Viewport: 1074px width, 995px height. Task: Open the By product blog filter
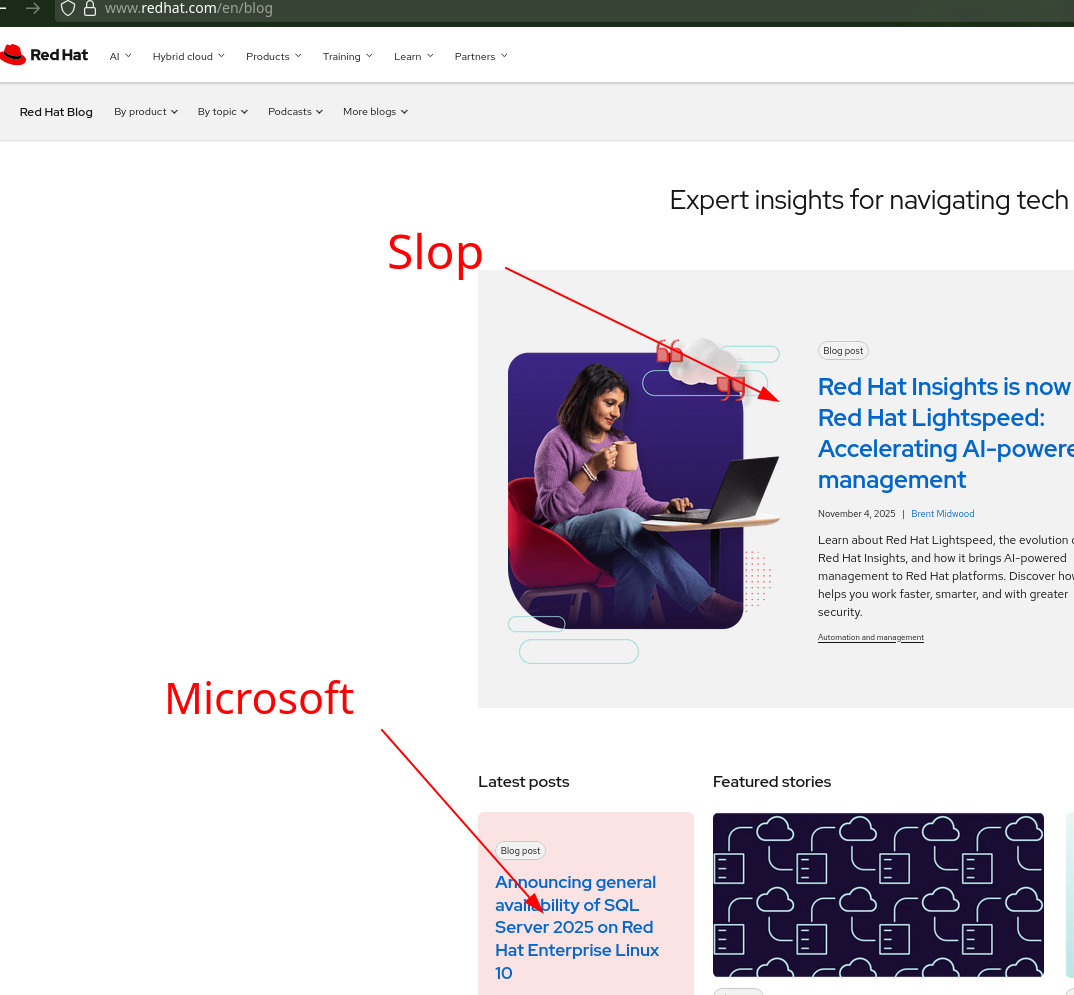(145, 112)
